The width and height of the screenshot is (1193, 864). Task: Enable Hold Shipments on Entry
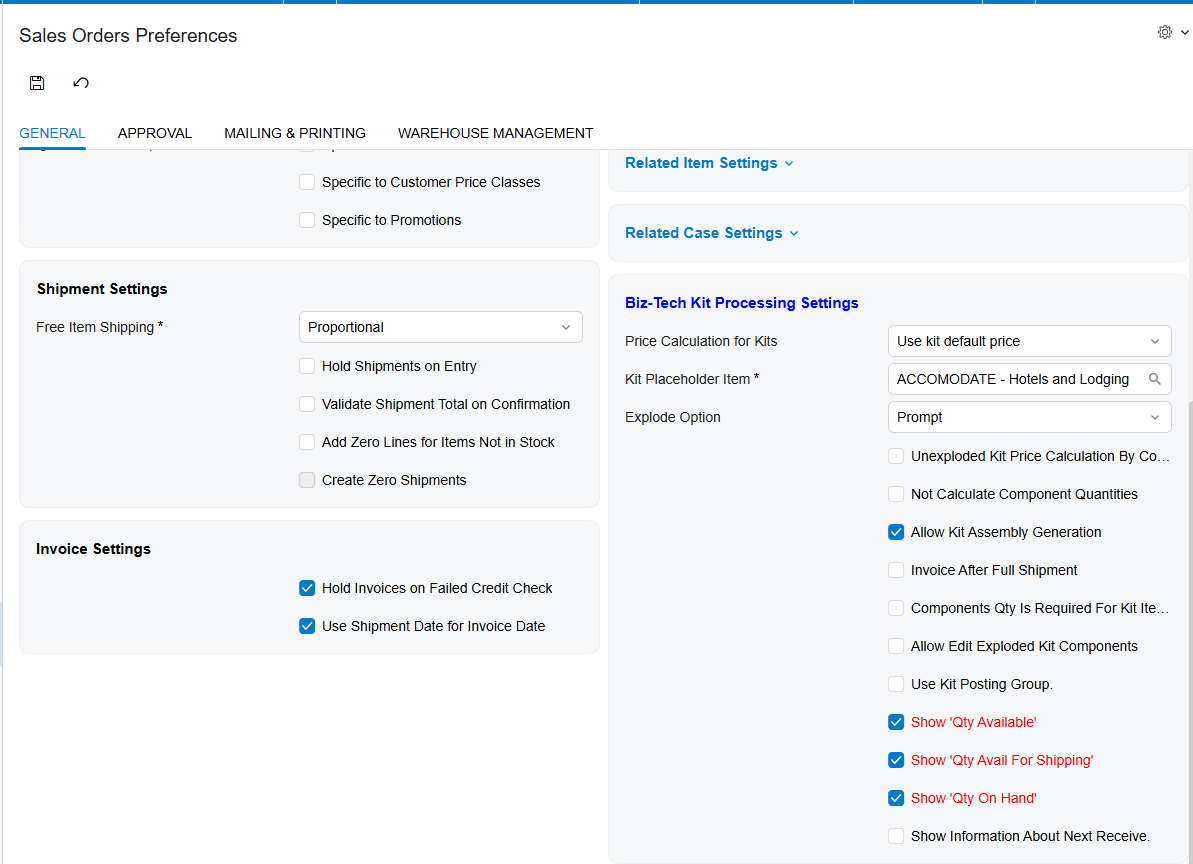[x=307, y=366]
